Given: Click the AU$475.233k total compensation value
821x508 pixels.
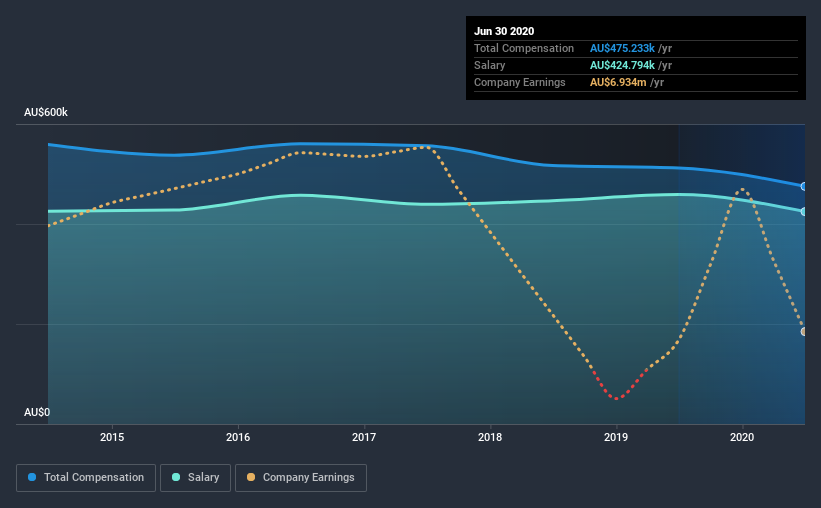Looking at the screenshot, I should click(622, 48).
